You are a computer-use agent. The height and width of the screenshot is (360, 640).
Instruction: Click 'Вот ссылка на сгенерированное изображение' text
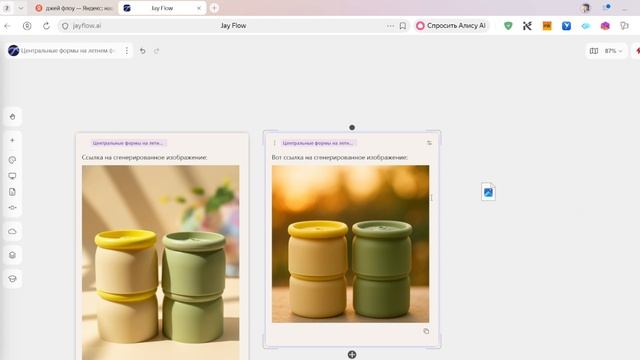pos(340,157)
